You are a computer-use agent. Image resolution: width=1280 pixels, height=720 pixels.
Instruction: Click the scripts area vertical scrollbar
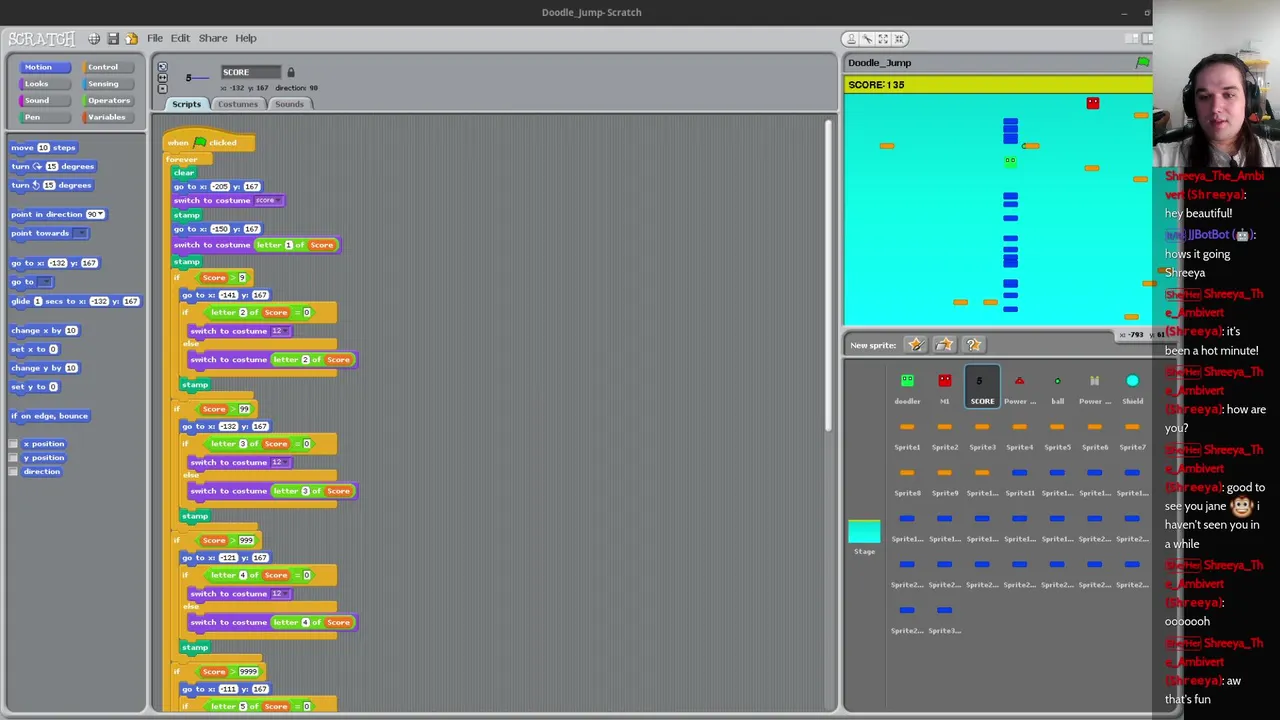click(x=828, y=275)
